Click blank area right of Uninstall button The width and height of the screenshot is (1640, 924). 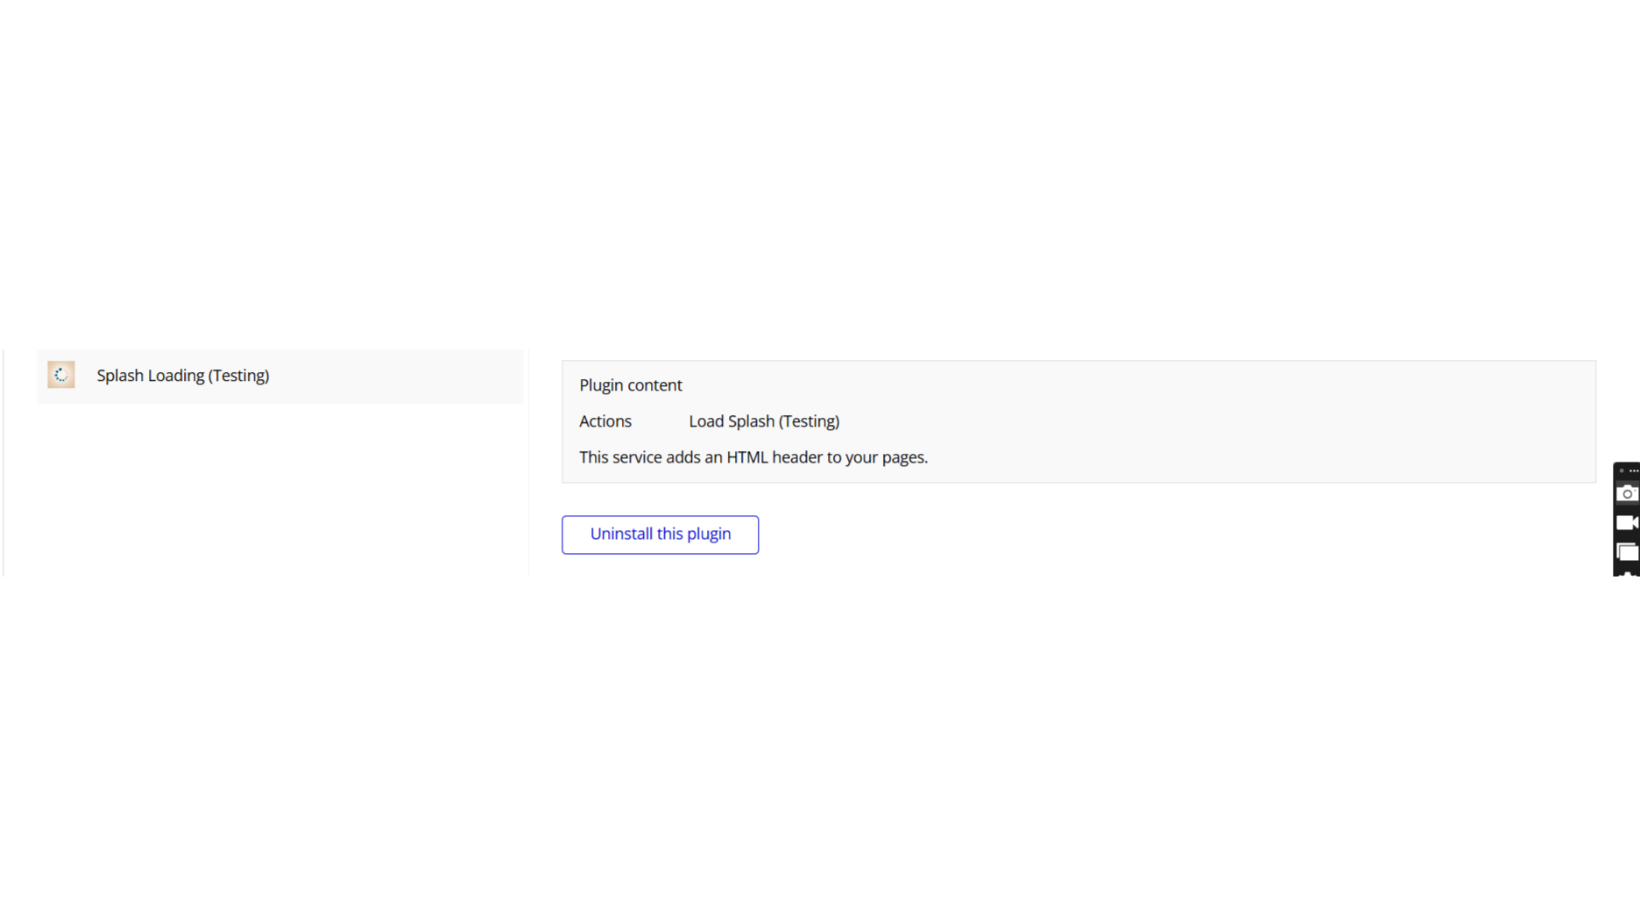pyautogui.click(x=1100, y=534)
